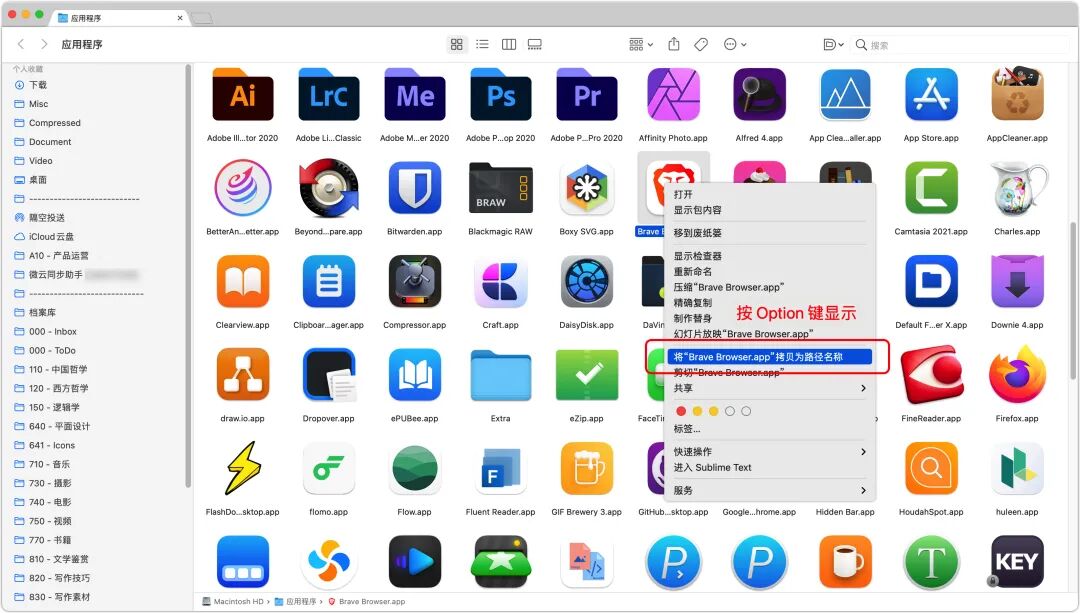Screen dimensions: 1080x613
Task: Select the FlashDesktop app icon
Action: 242,468
